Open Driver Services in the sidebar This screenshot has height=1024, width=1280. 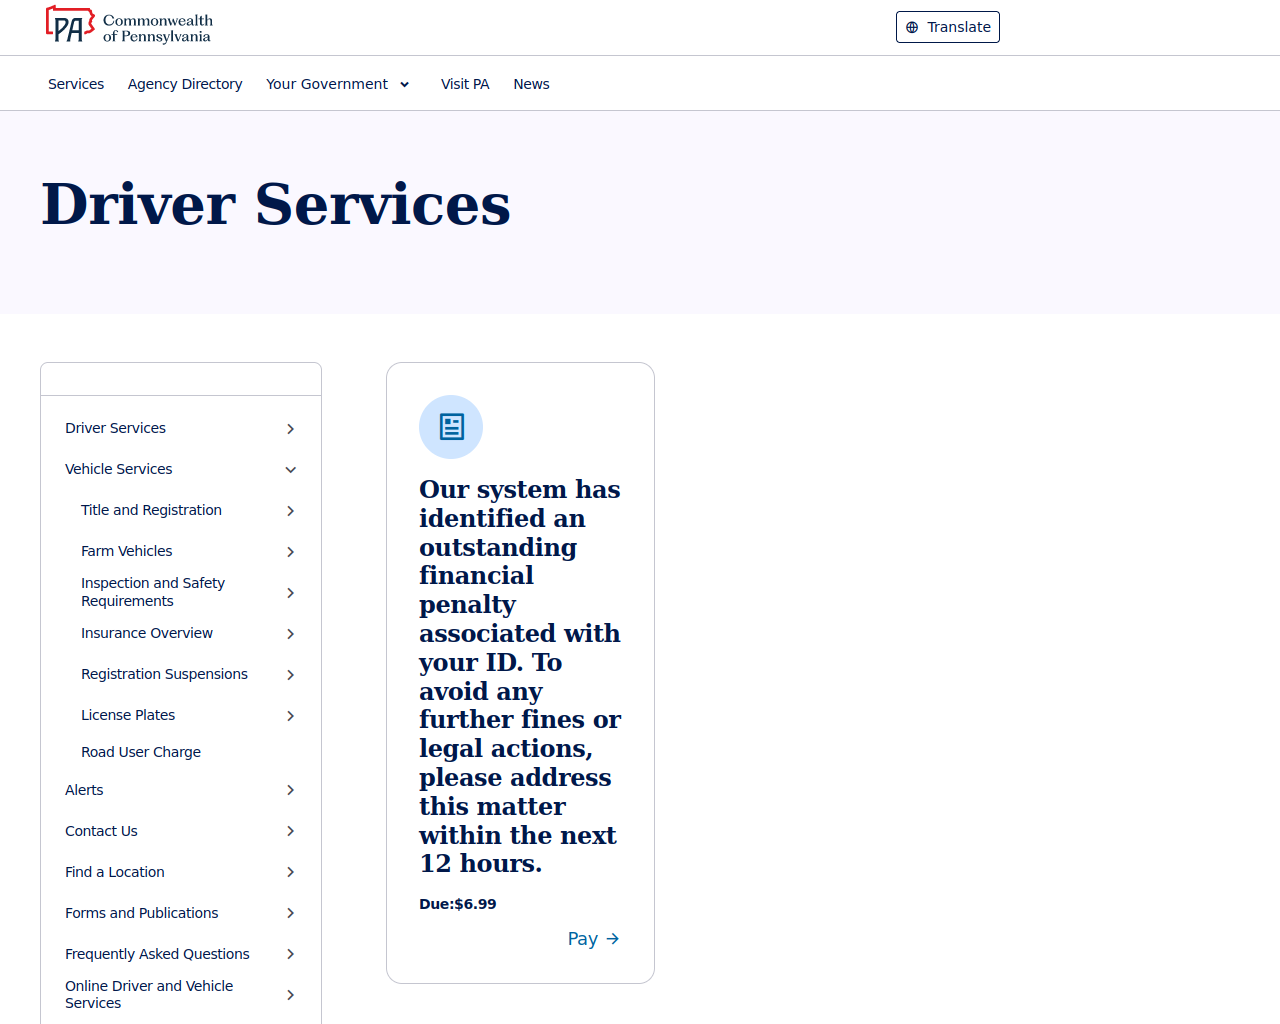click(x=115, y=428)
